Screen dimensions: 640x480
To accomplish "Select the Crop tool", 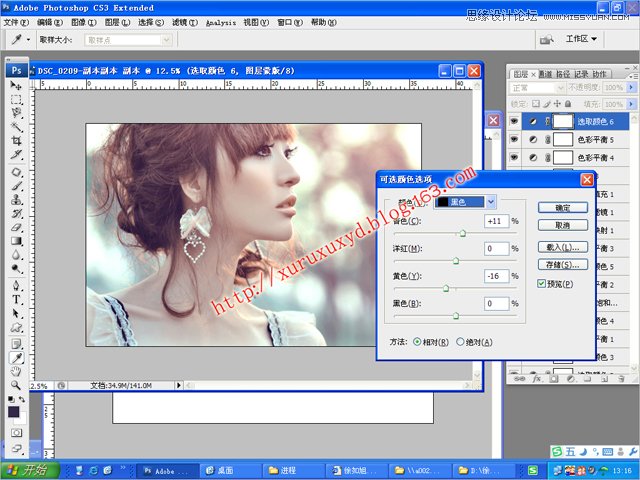I will click(16, 141).
